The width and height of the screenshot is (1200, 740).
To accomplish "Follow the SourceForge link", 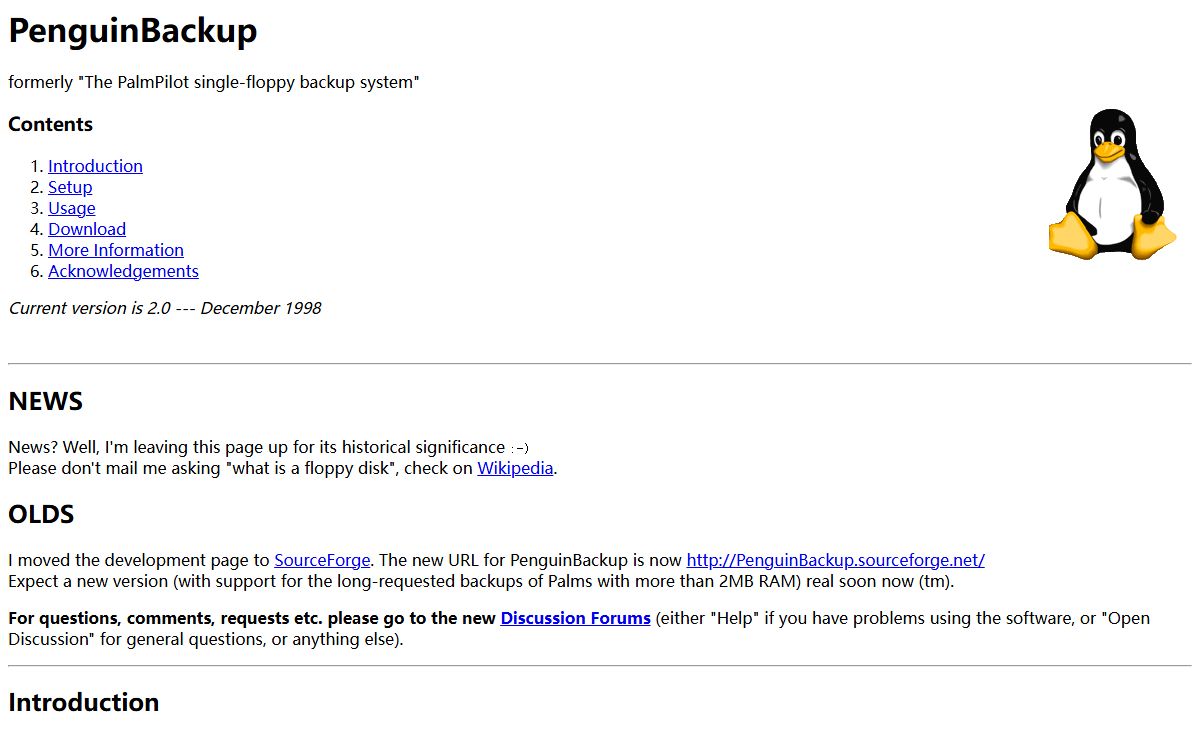I will pyautogui.click(x=322, y=560).
